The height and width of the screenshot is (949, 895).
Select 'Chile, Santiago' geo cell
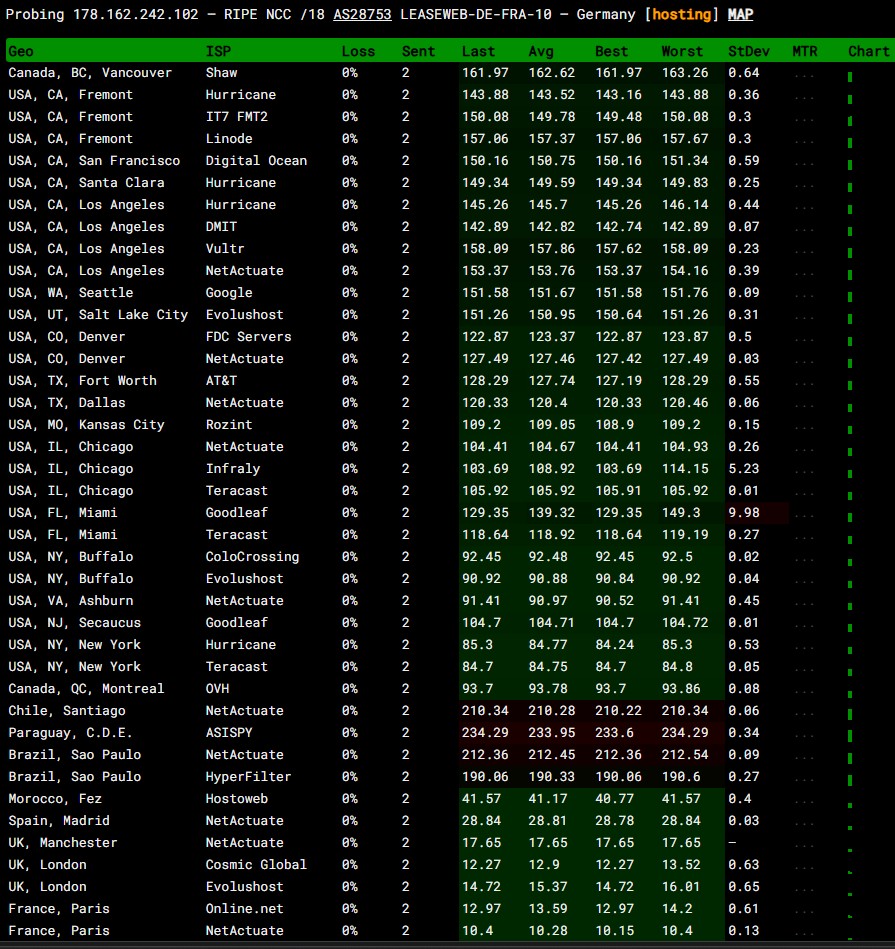pyautogui.click(x=67, y=711)
